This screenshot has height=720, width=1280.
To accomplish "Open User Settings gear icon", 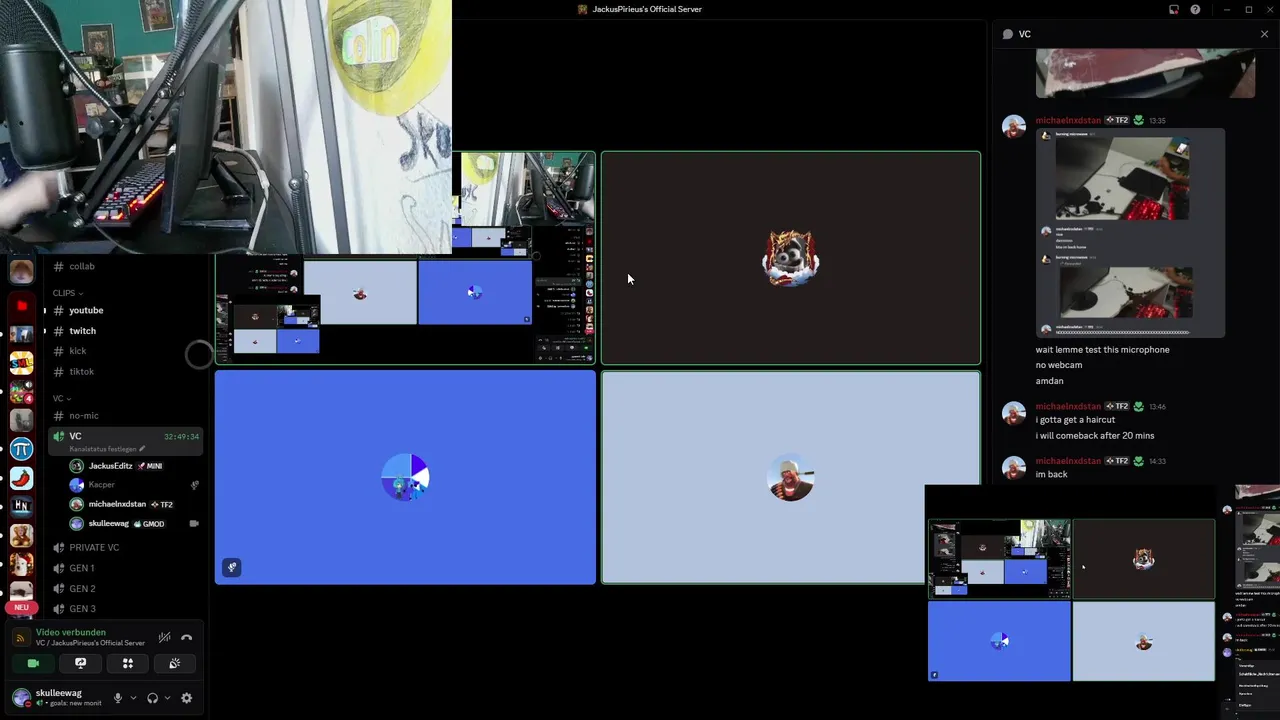I will tap(186, 698).
